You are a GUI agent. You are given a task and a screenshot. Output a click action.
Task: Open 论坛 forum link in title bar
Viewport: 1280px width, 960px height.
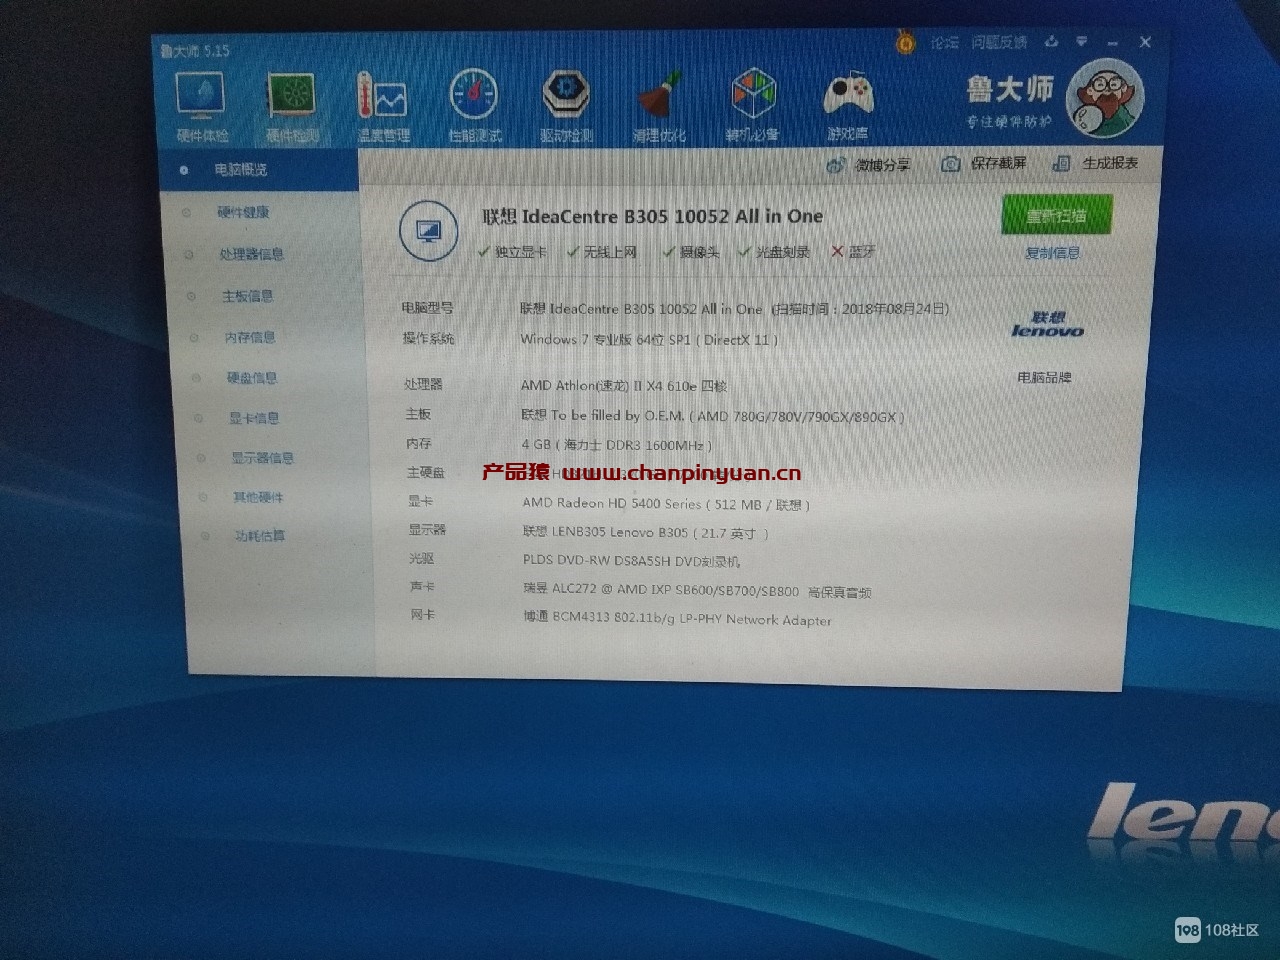point(944,43)
